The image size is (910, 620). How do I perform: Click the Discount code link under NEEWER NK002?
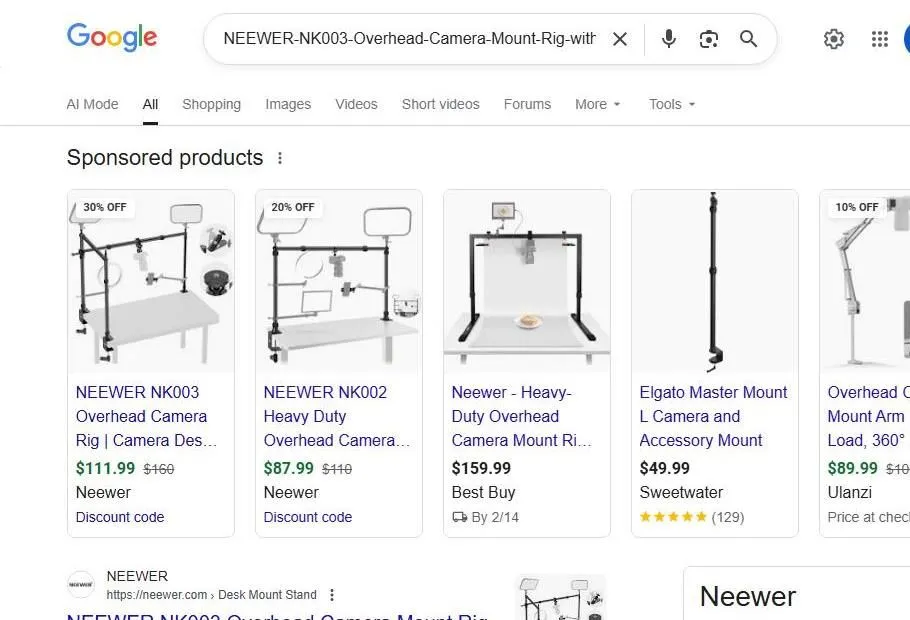pos(307,517)
